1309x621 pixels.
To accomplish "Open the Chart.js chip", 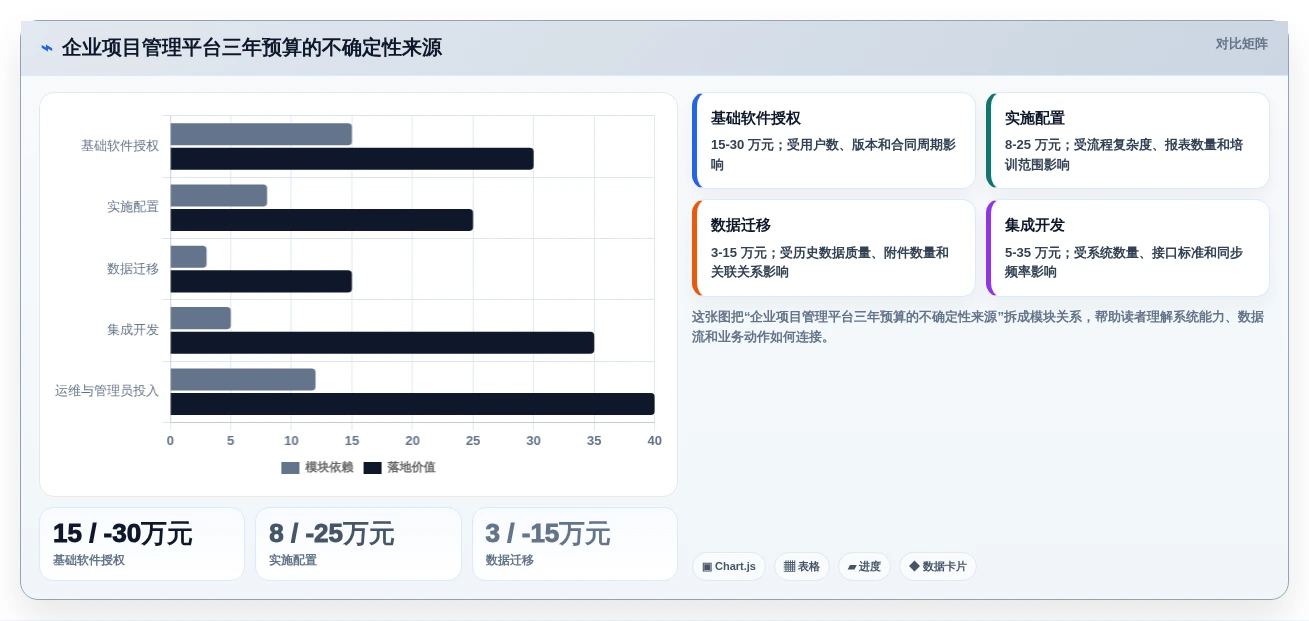I will click(x=729, y=567).
